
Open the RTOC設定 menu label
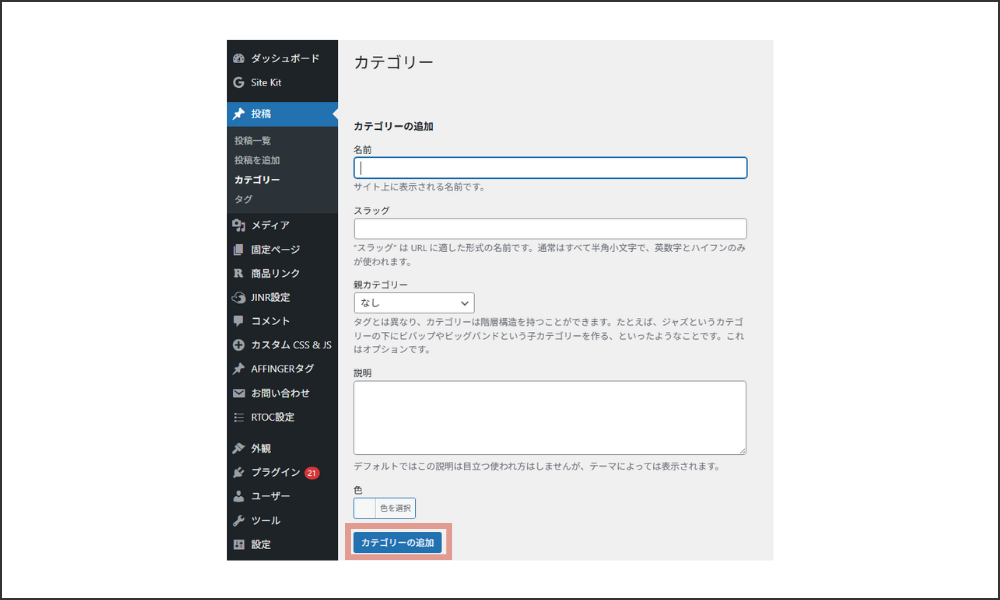pyautogui.click(x=272, y=417)
